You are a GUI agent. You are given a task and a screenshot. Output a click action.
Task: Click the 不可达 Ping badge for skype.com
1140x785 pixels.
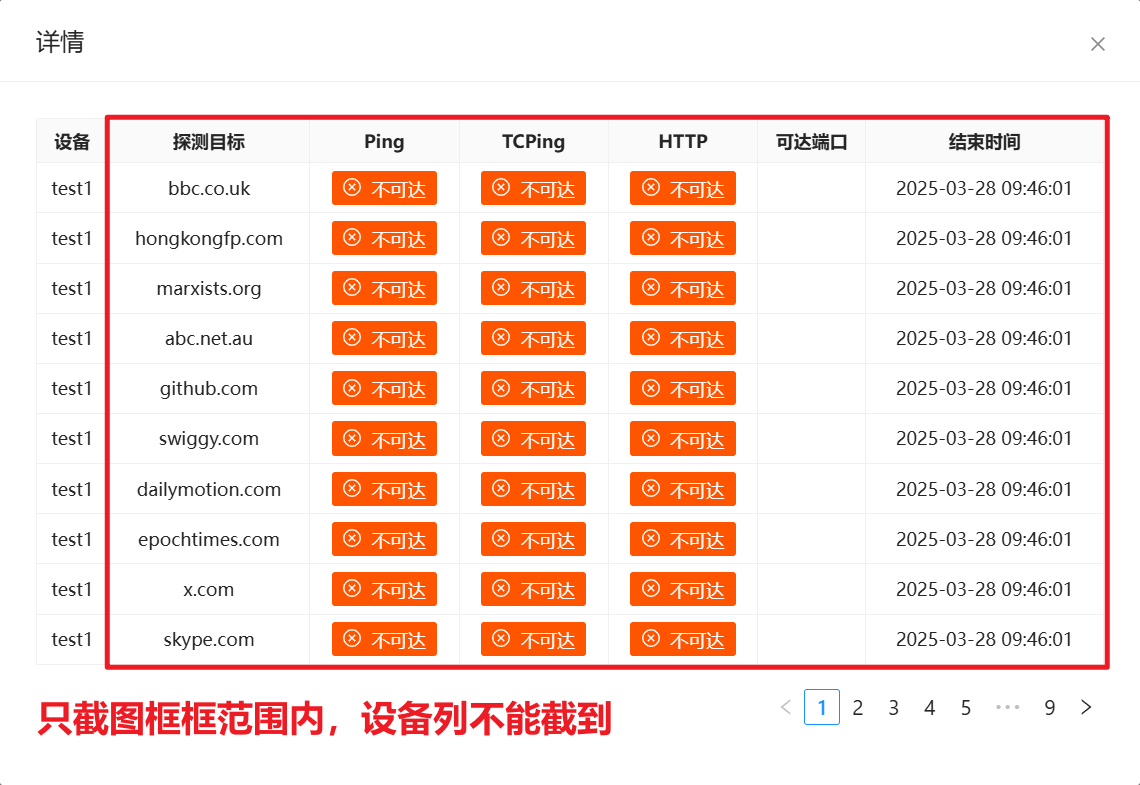384,639
